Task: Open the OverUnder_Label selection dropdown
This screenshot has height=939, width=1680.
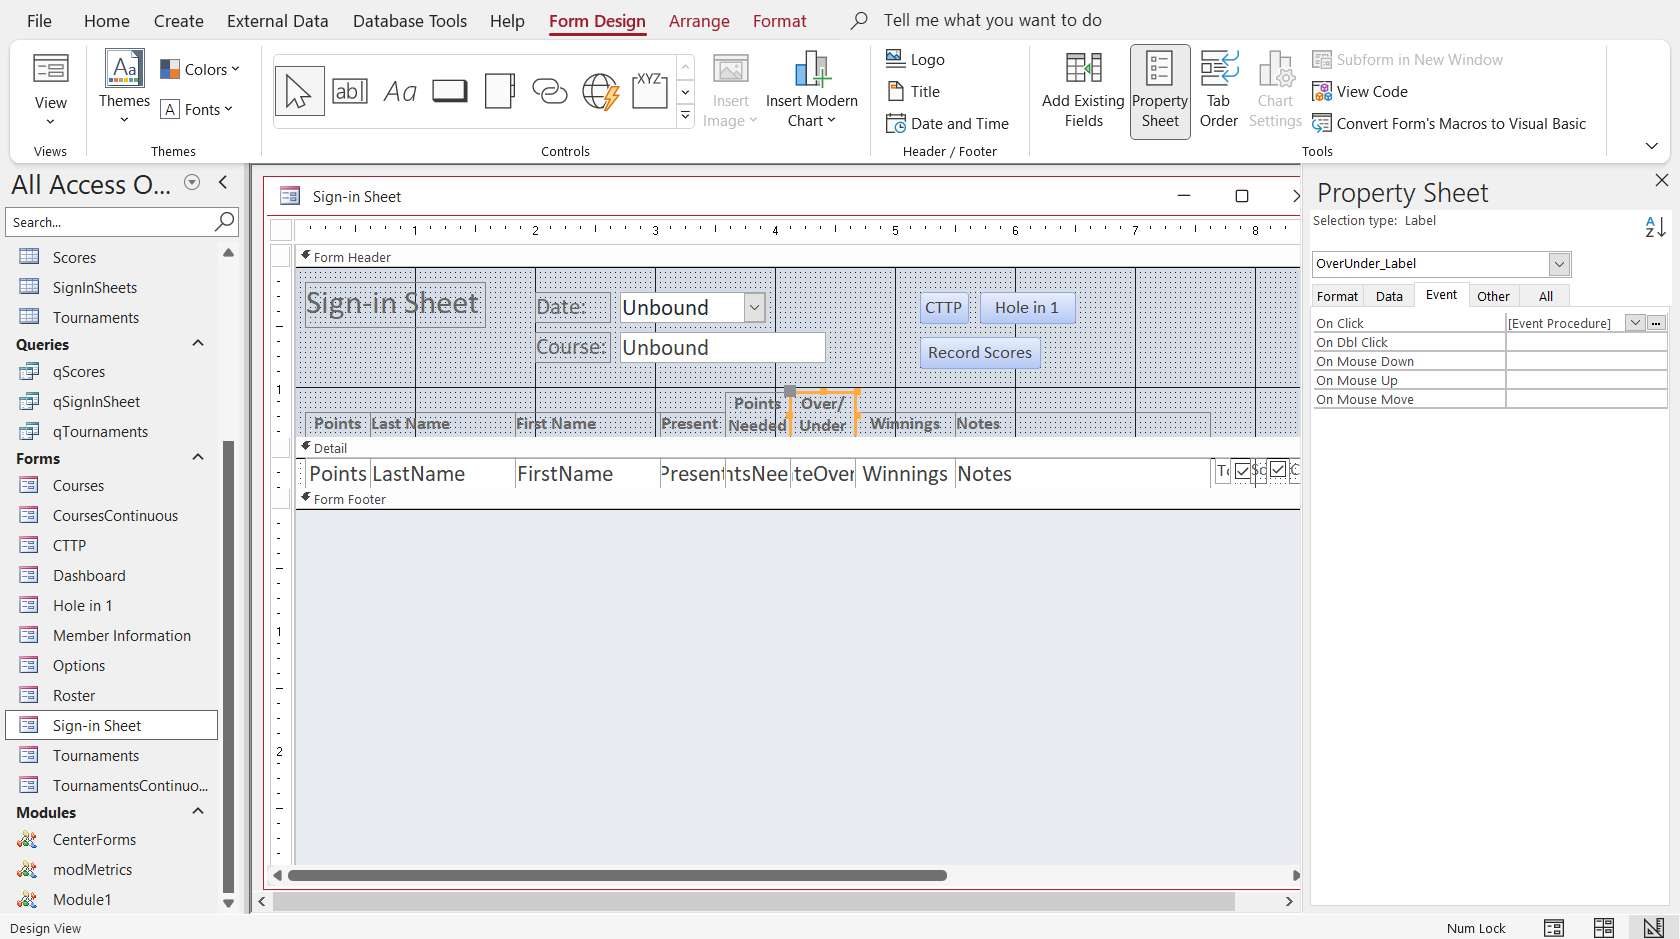Action: tap(1559, 264)
